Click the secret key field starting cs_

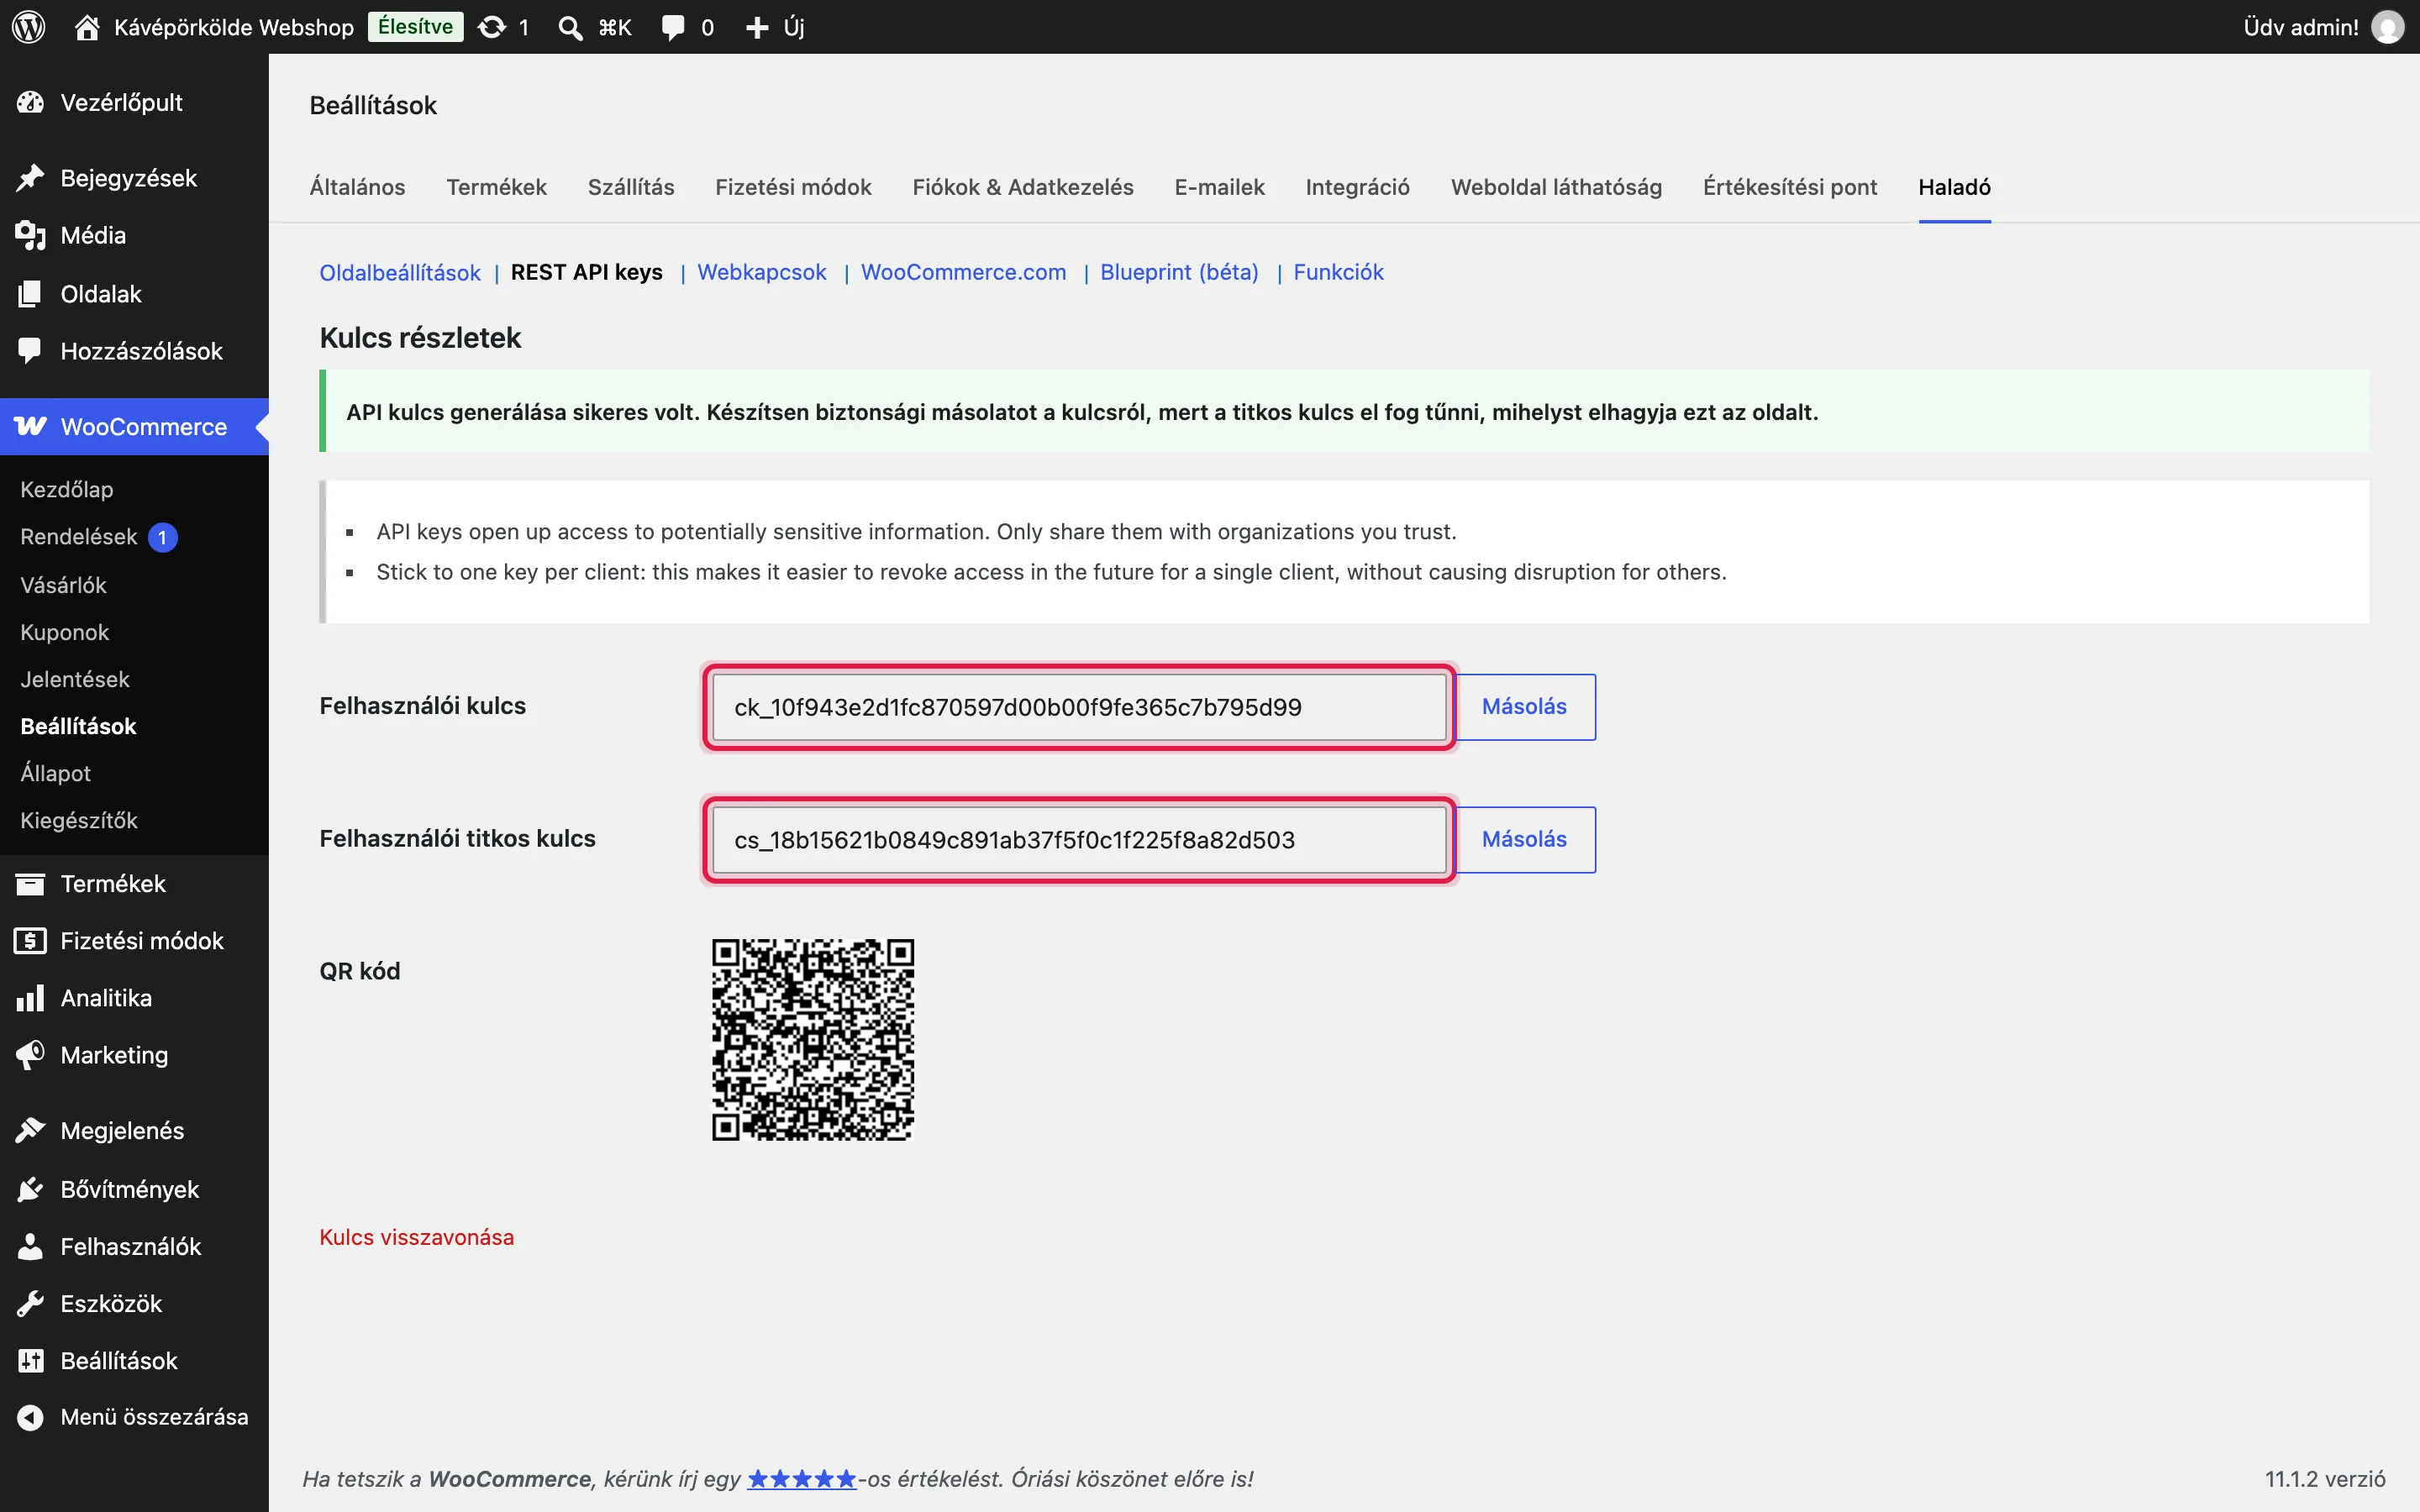(1079, 839)
